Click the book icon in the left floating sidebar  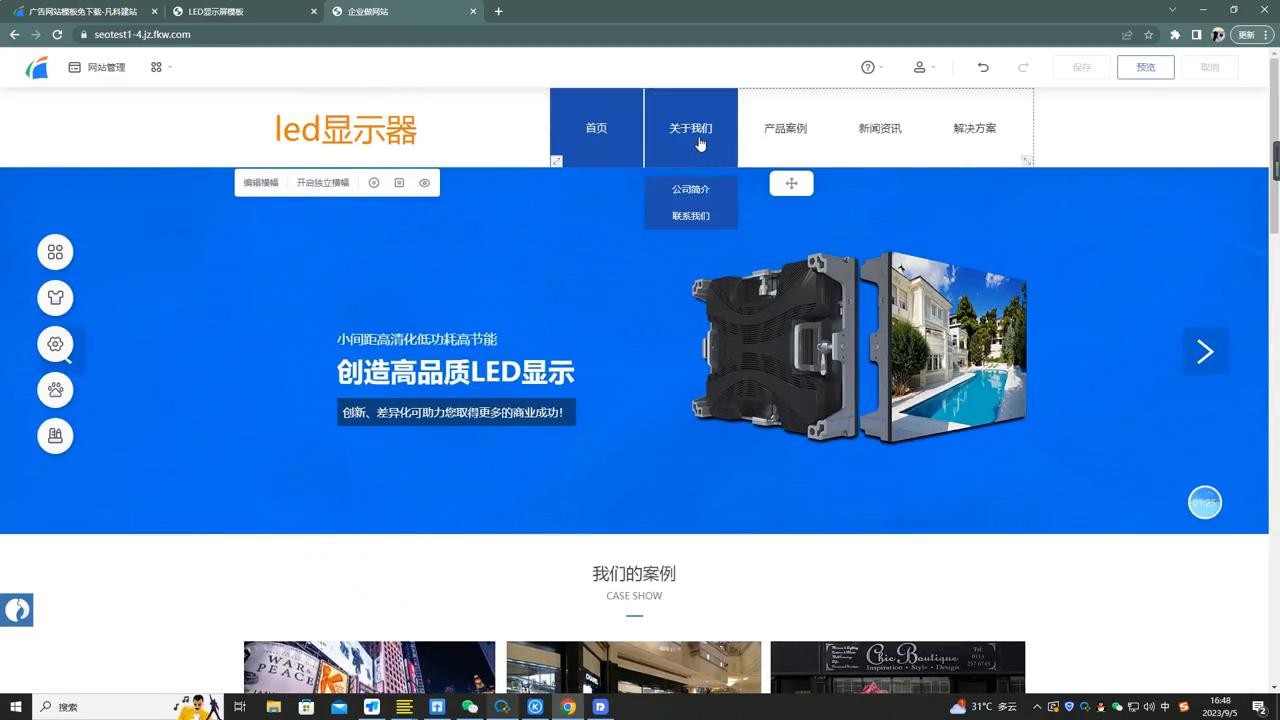55,435
